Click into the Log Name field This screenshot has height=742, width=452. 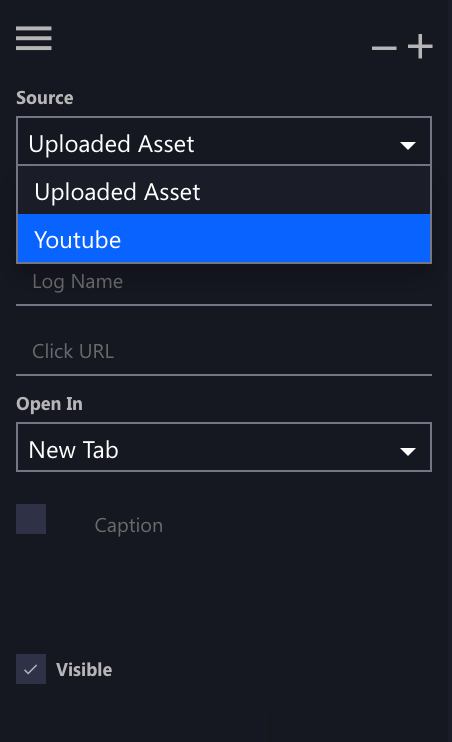tap(224, 282)
